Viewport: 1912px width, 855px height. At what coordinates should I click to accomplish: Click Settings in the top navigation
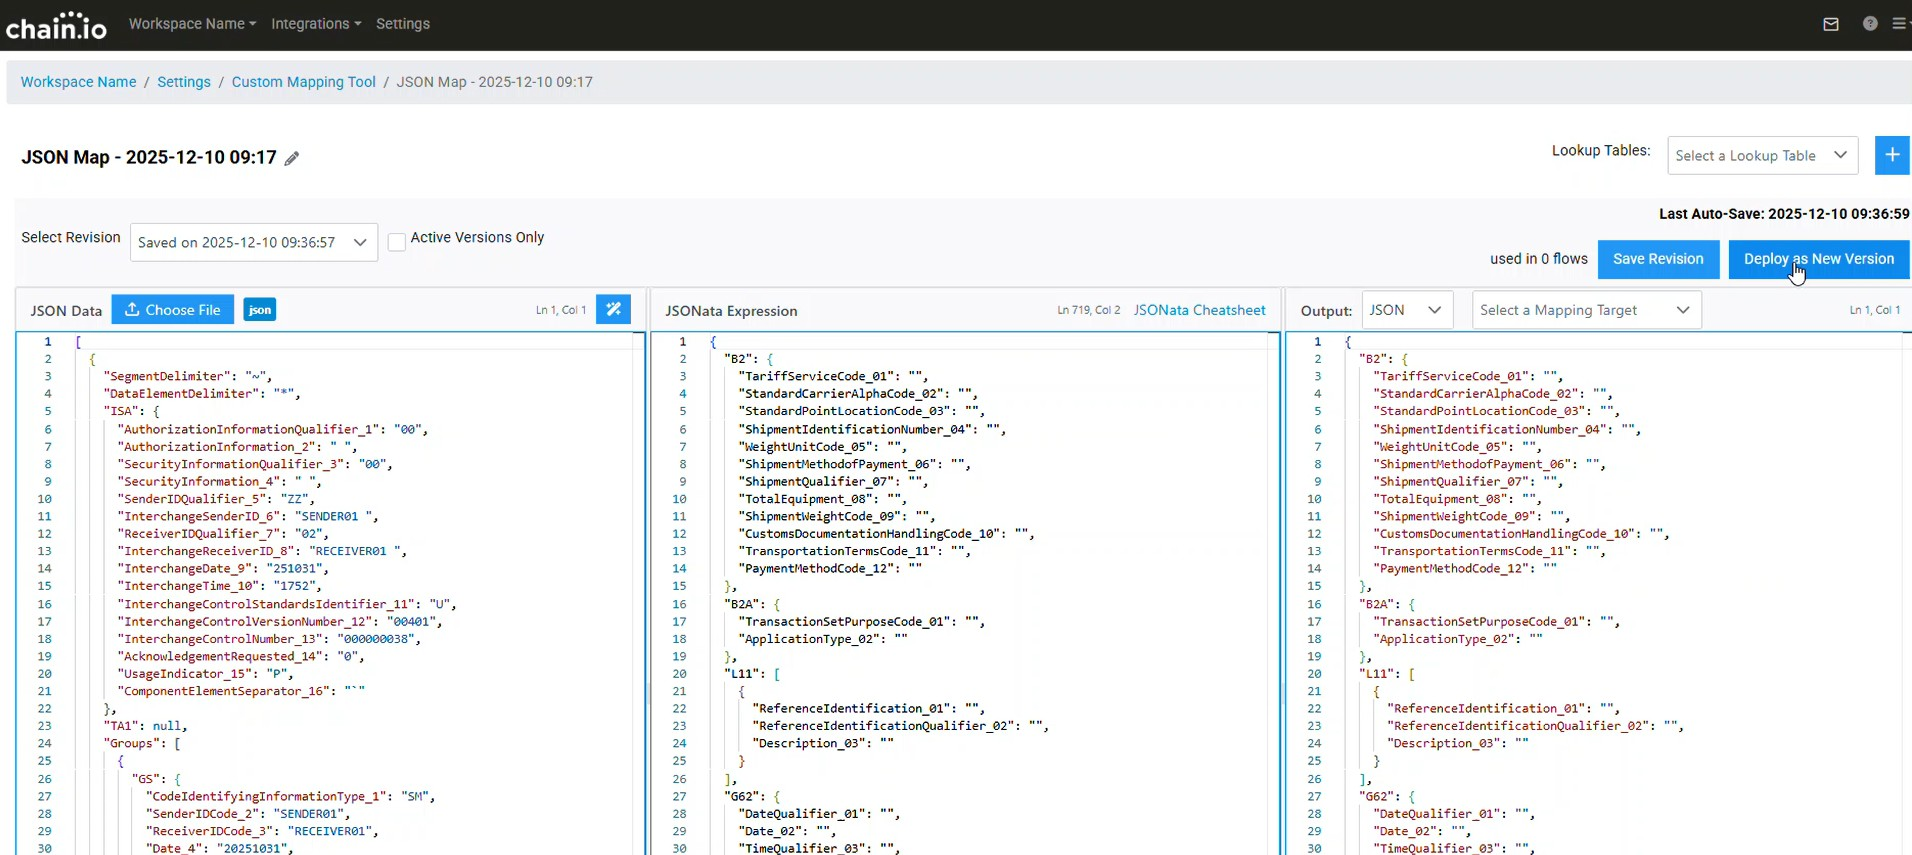point(403,24)
